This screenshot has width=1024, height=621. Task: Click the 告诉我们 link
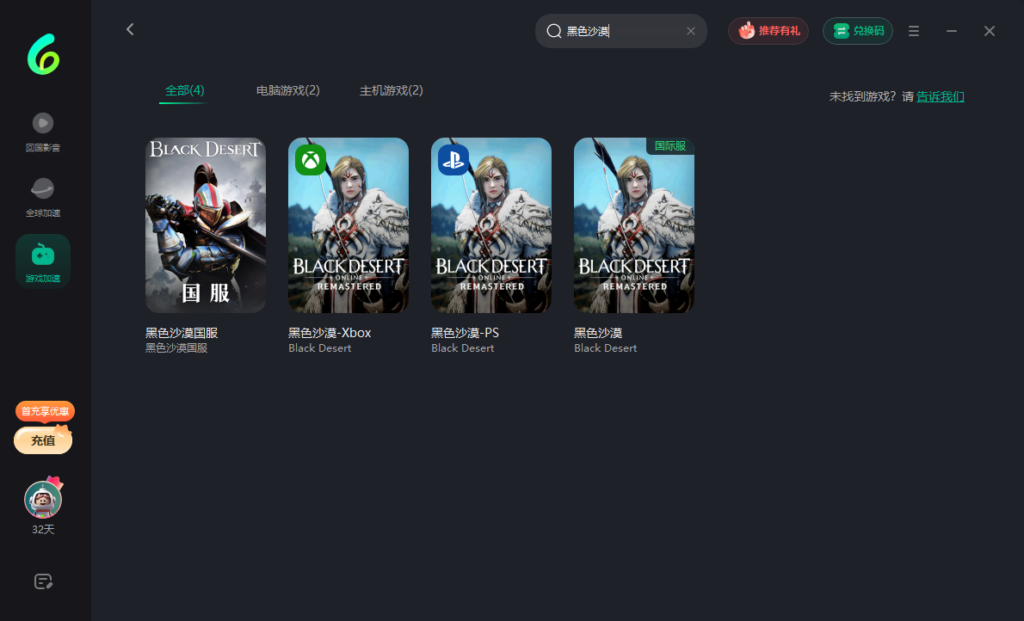(940, 97)
